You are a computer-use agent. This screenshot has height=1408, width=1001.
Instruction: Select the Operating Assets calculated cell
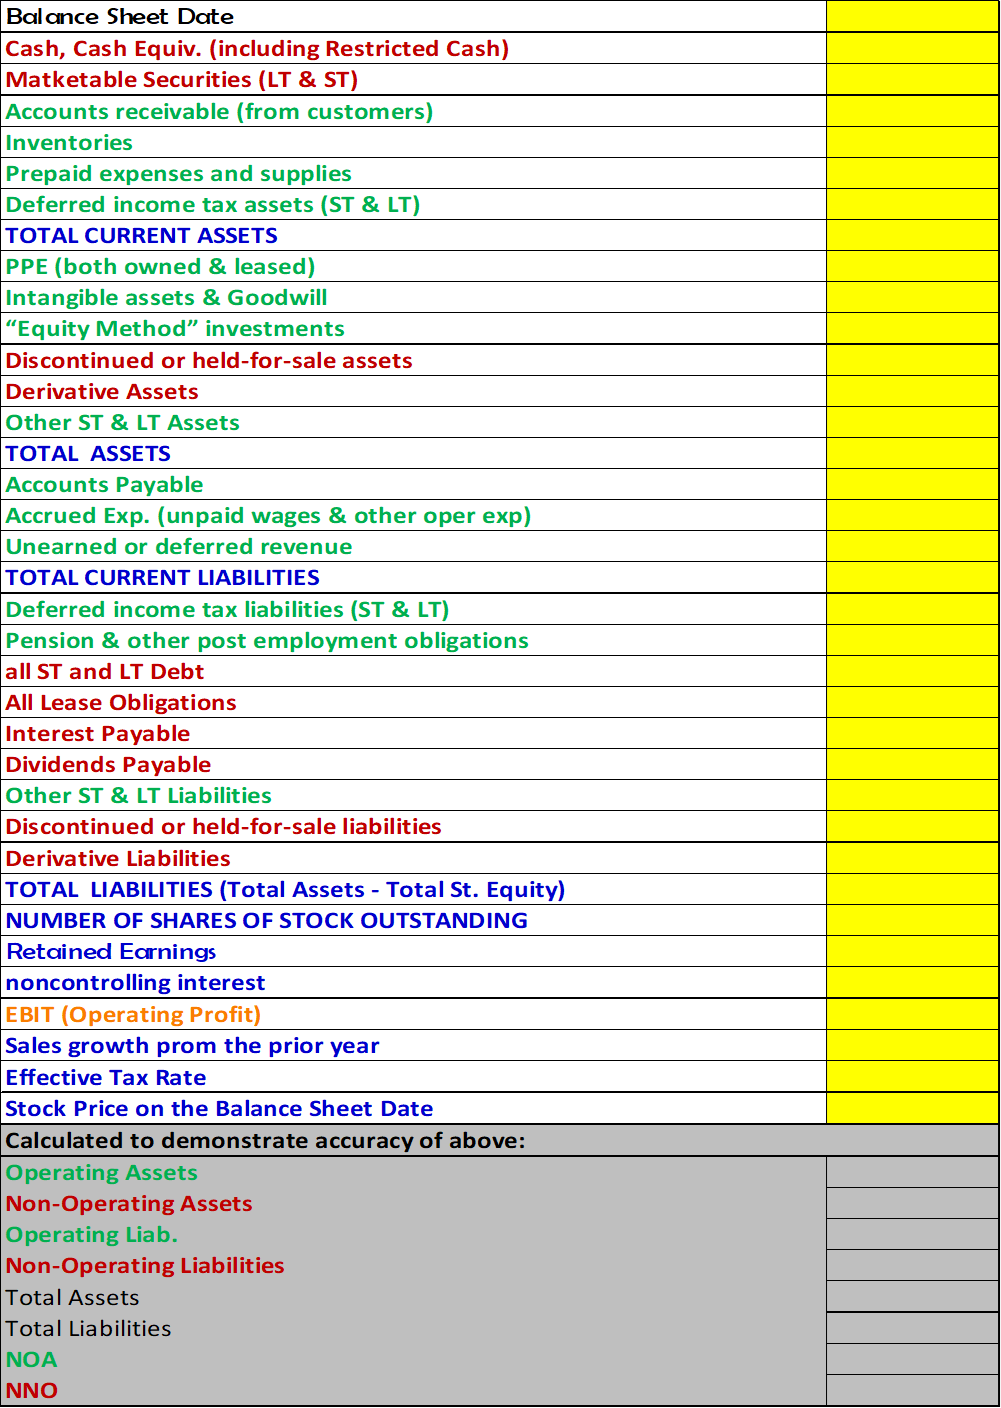(913, 1172)
